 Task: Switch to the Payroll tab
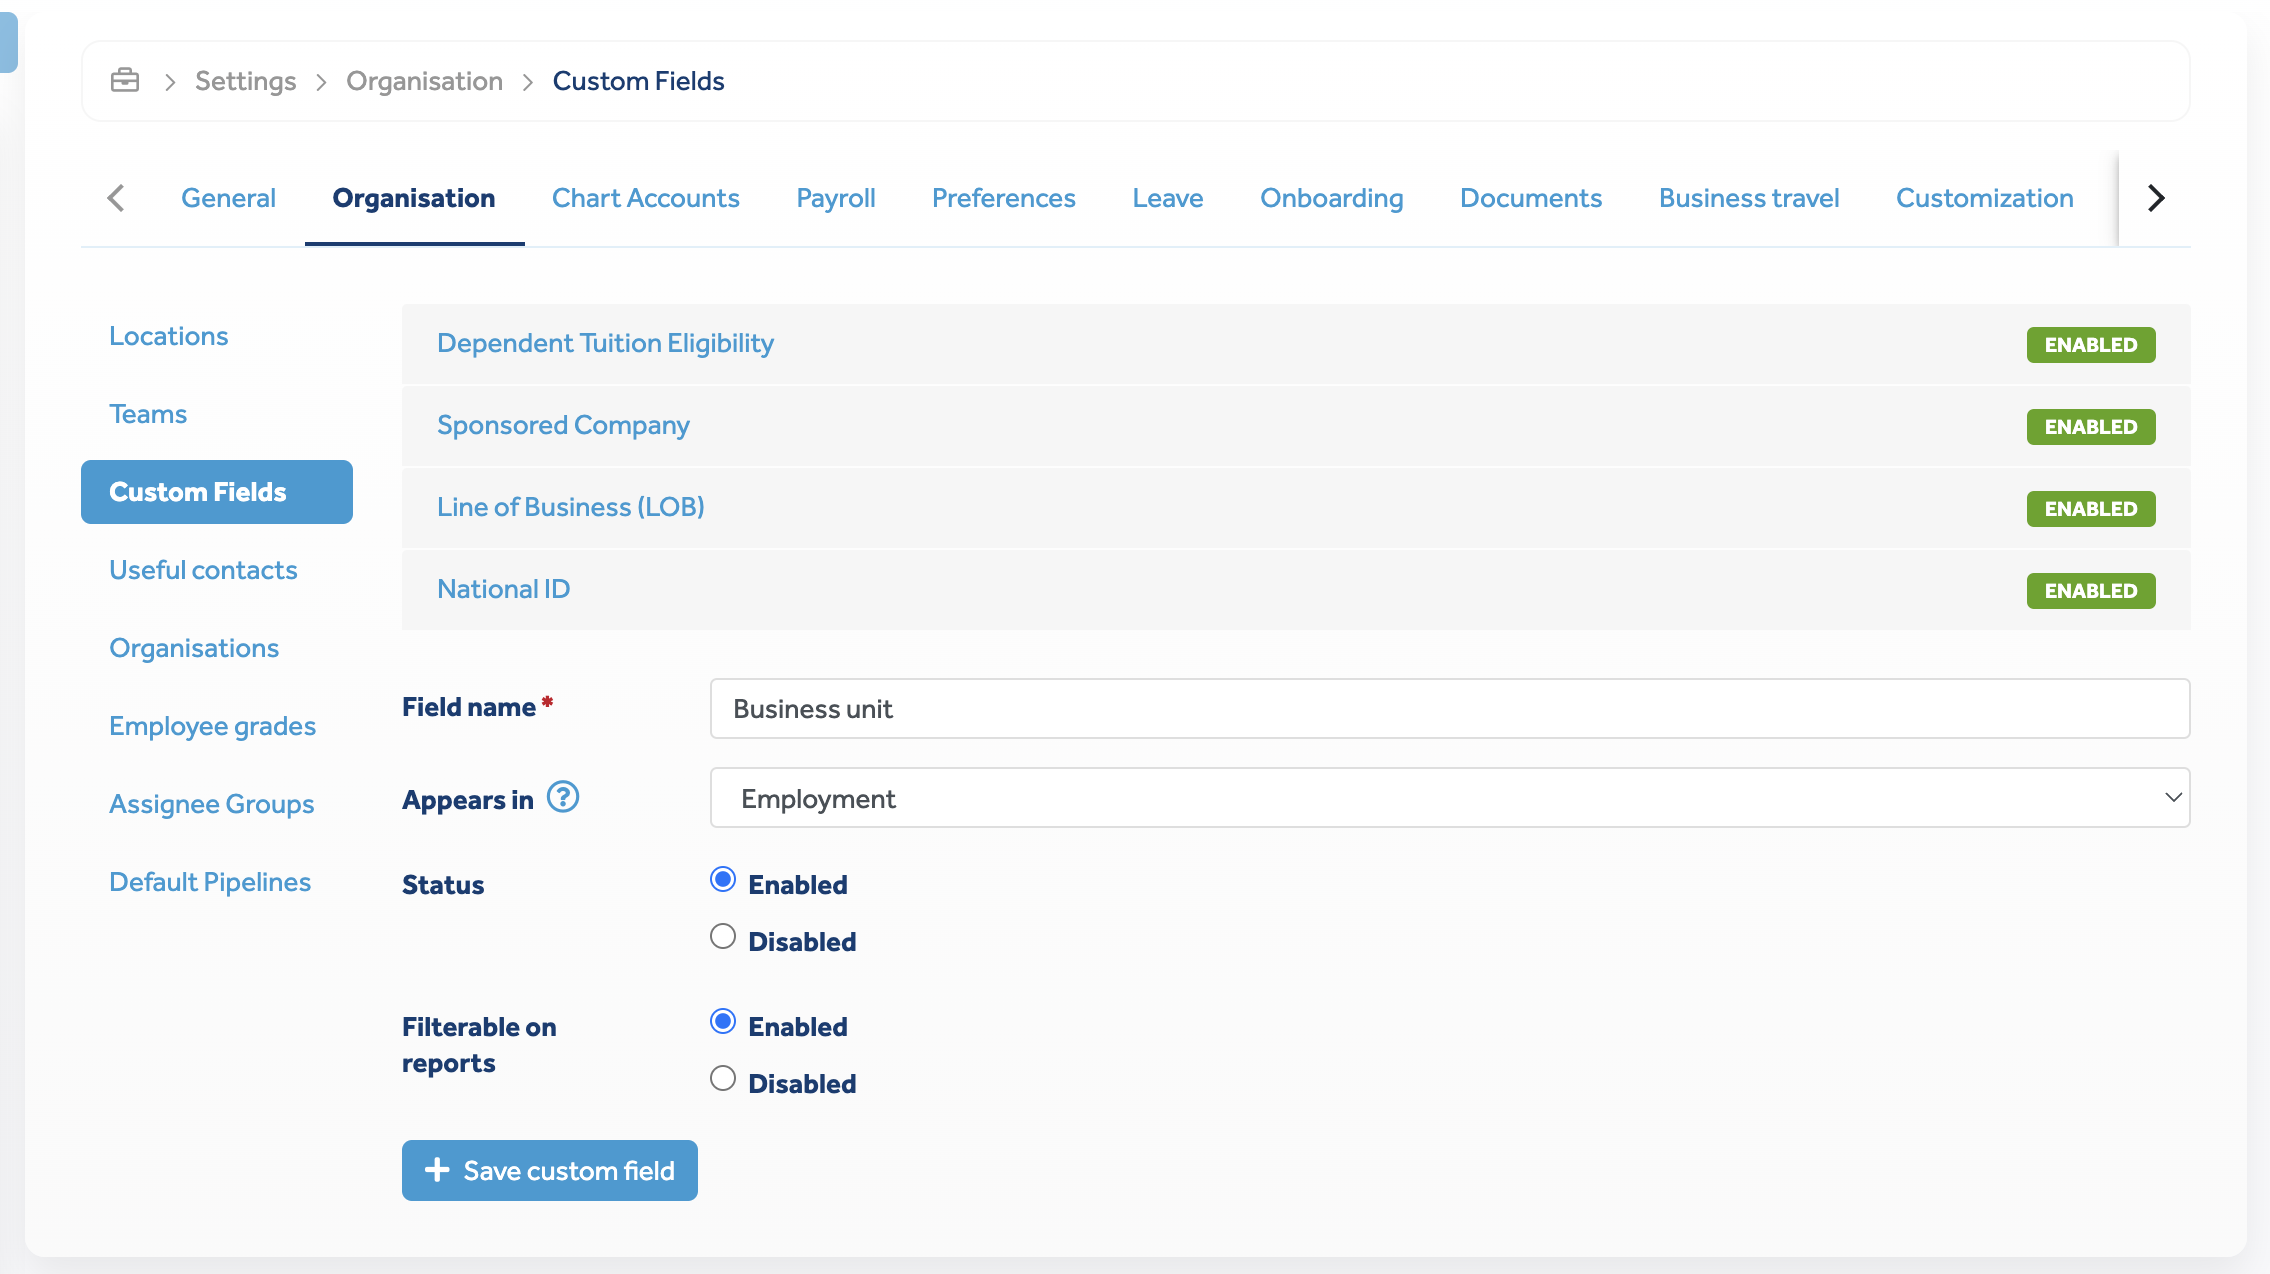click(835, 198)
